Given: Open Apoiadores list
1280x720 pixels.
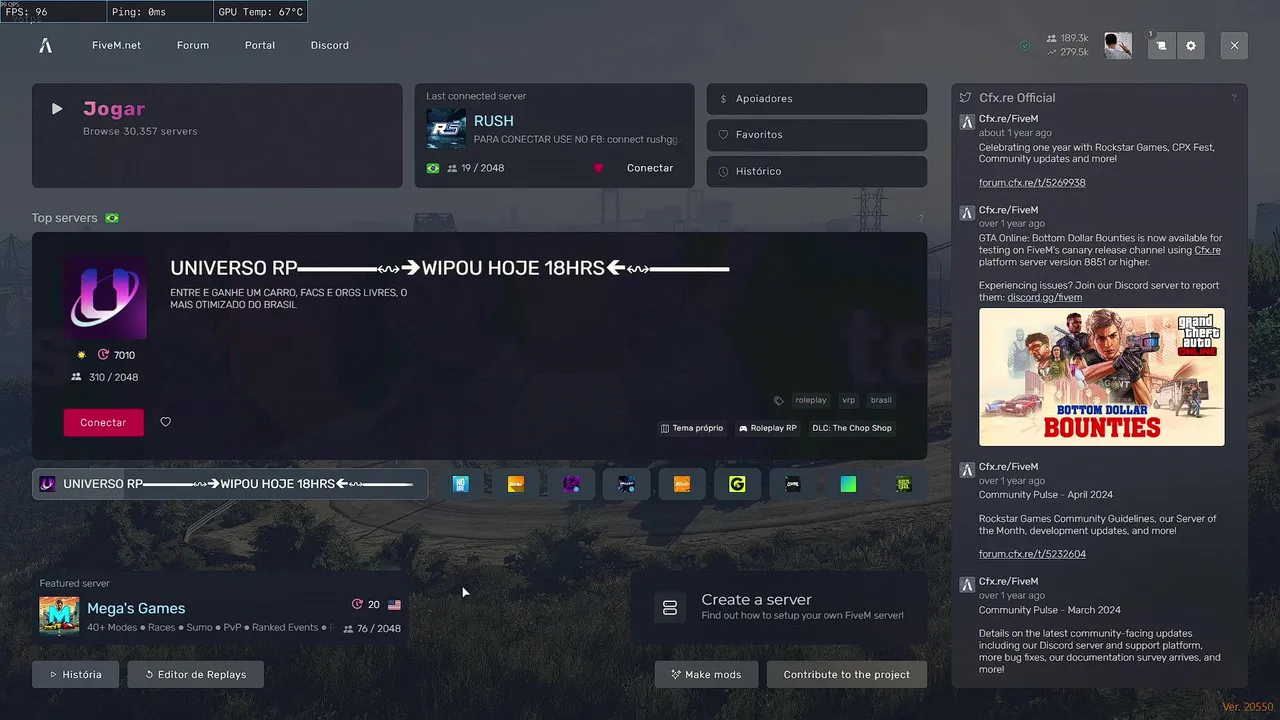Looking at the screenshot, I should pyautogui.click(x=817, y=99).
